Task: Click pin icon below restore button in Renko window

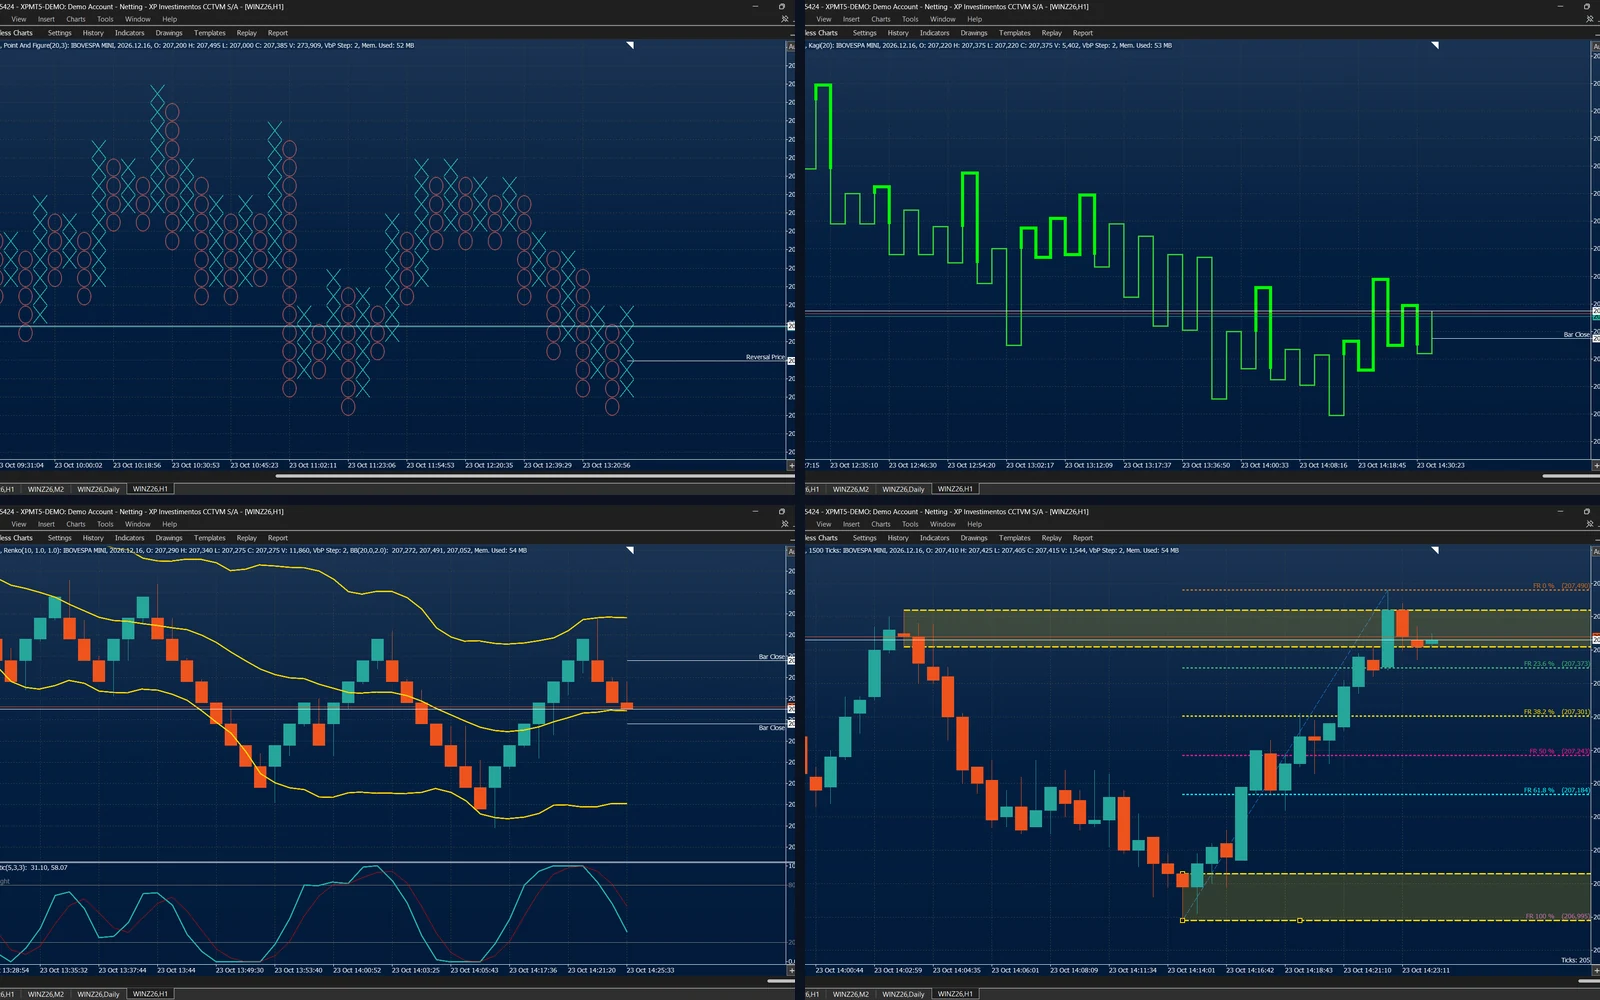Action: (783, 524)
